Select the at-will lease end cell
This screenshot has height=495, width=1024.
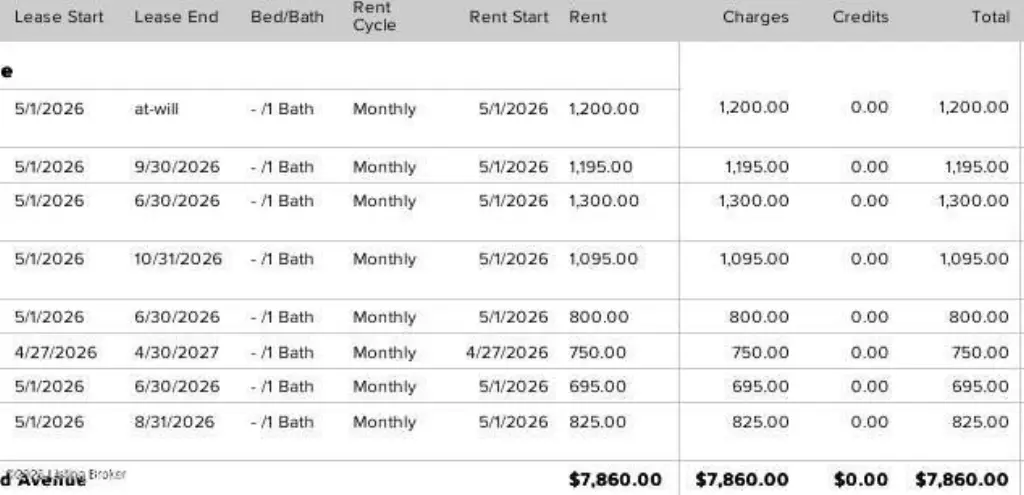156,108
